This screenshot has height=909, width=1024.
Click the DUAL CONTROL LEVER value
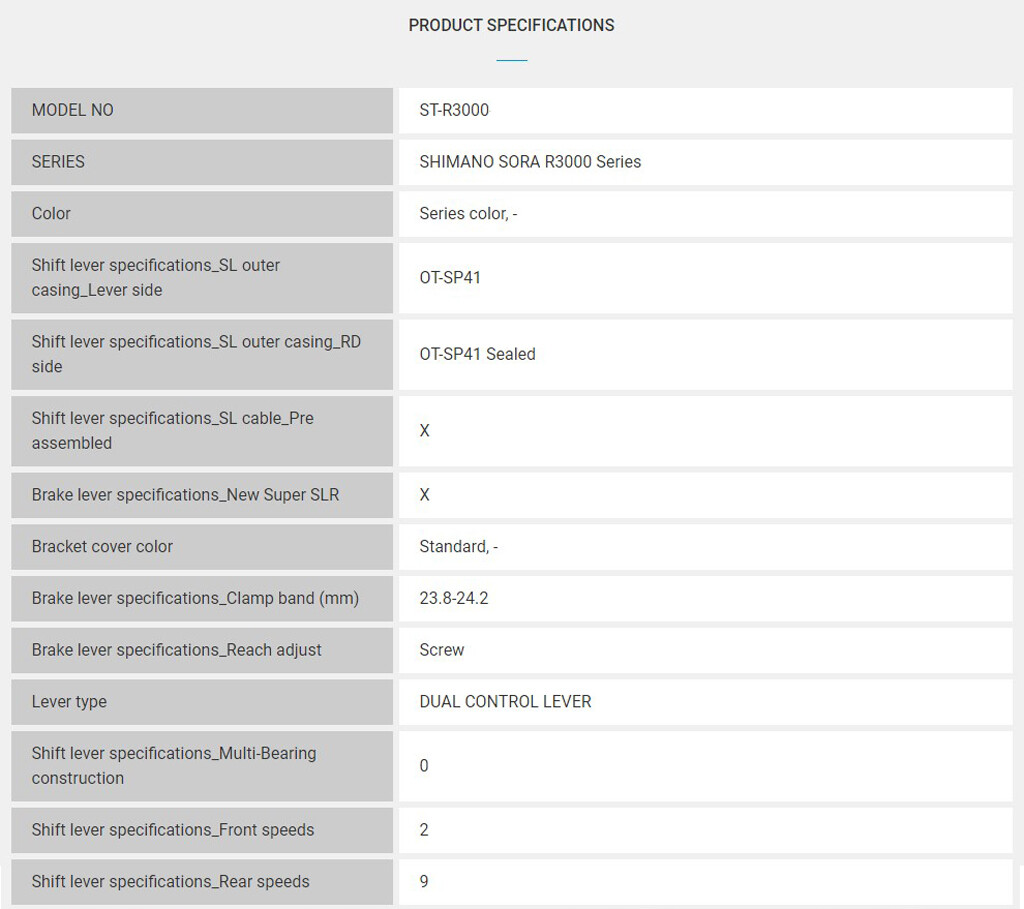coord(505,701)
